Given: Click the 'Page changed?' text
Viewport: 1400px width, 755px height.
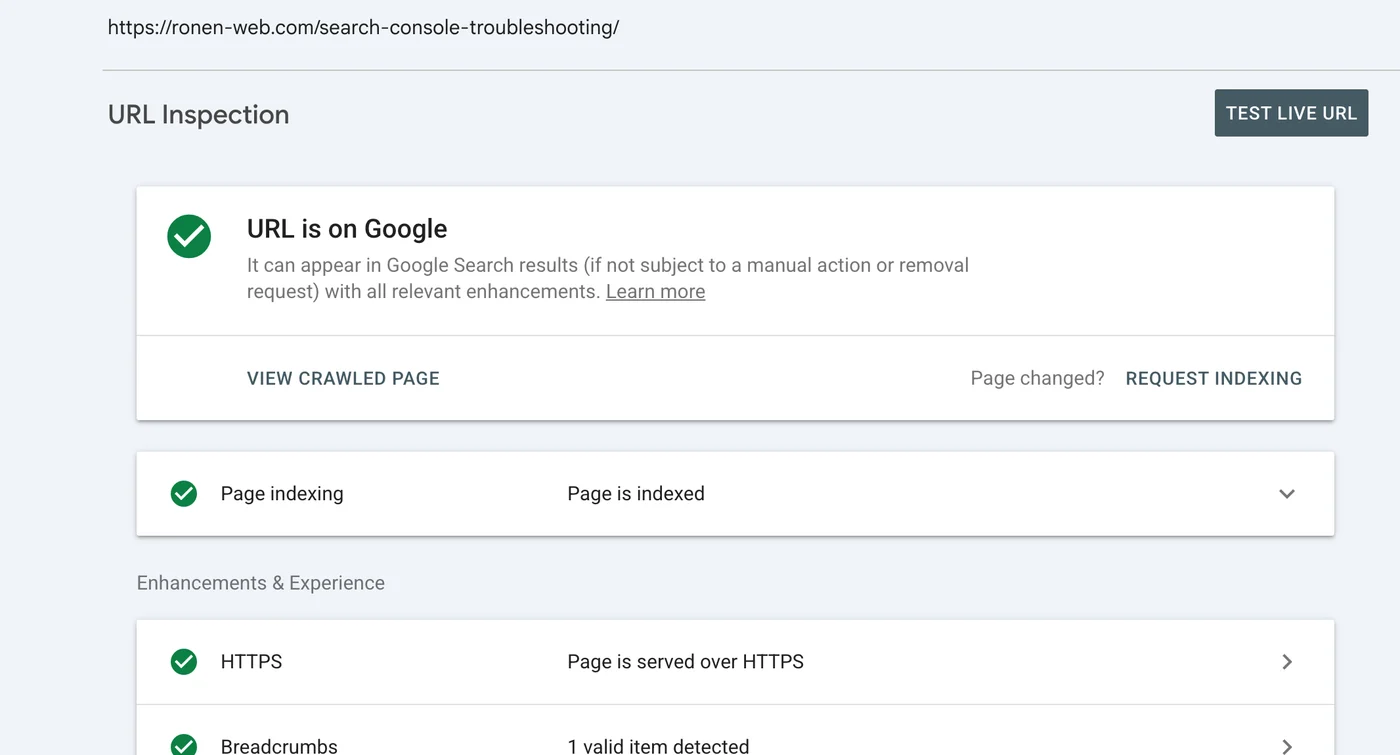Looking at the screenshot, I should click(x=1037, y=379).
